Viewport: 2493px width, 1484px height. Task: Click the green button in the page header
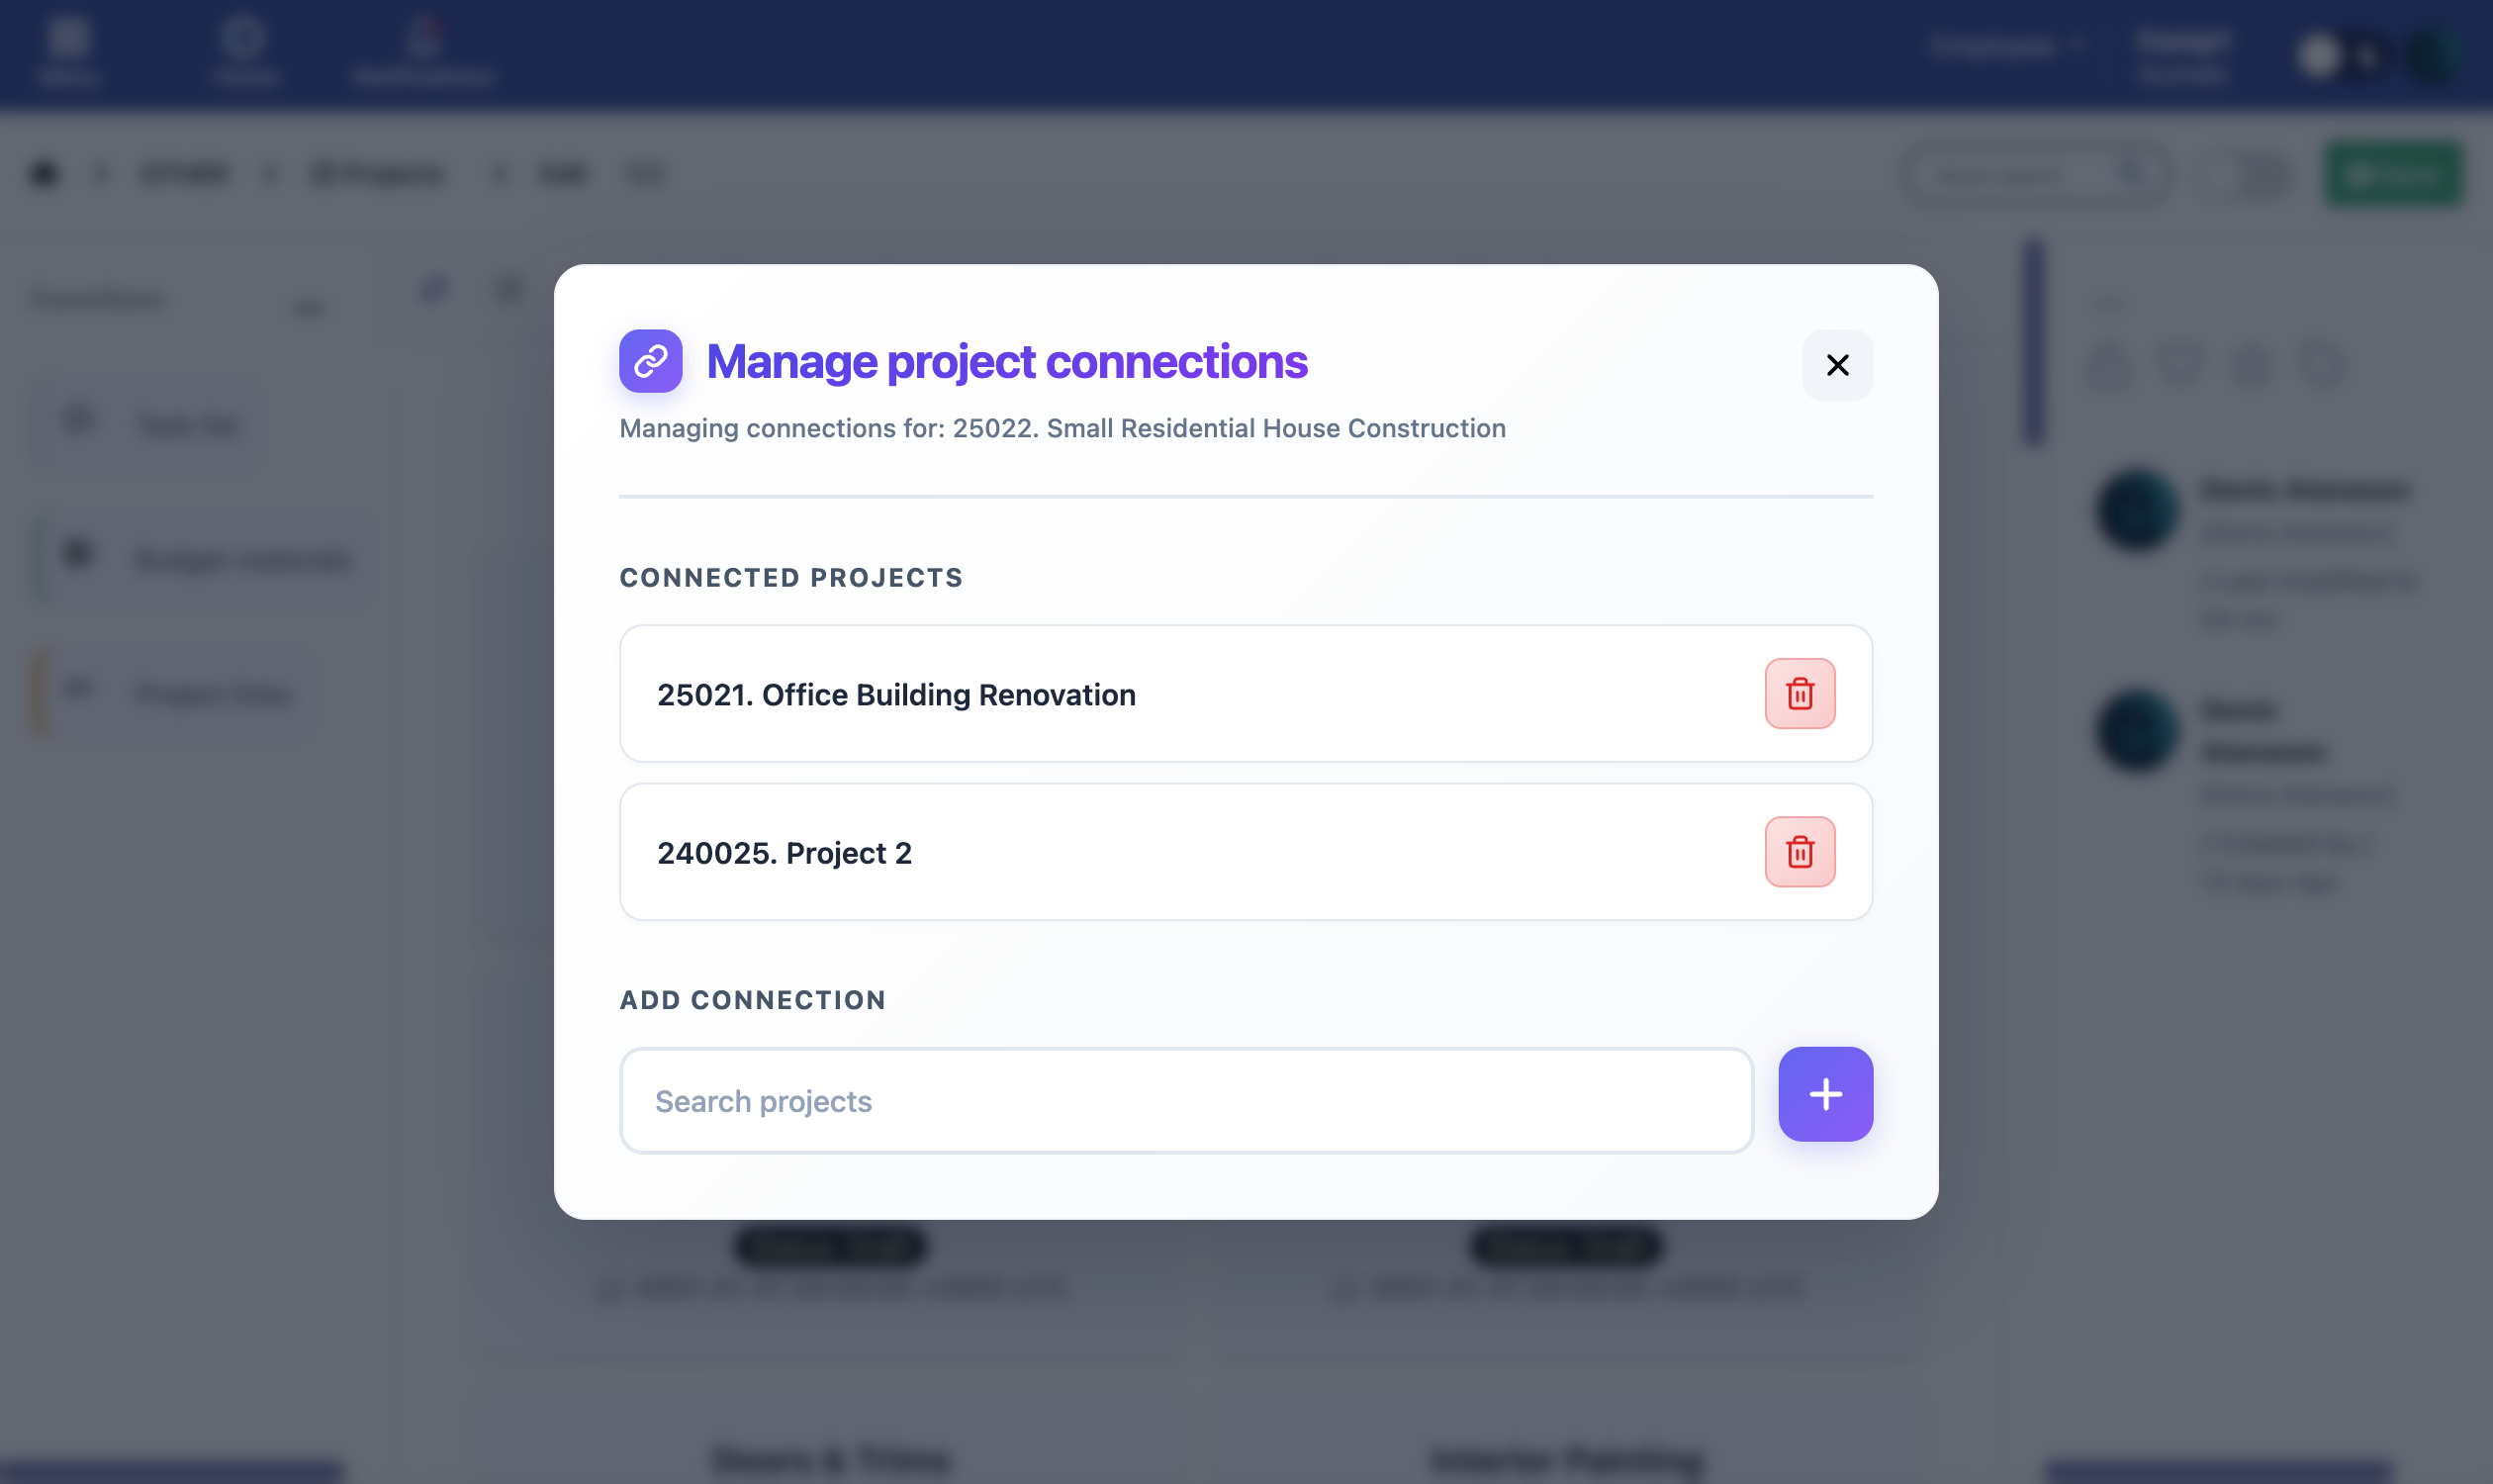[x=2392, y=174]
